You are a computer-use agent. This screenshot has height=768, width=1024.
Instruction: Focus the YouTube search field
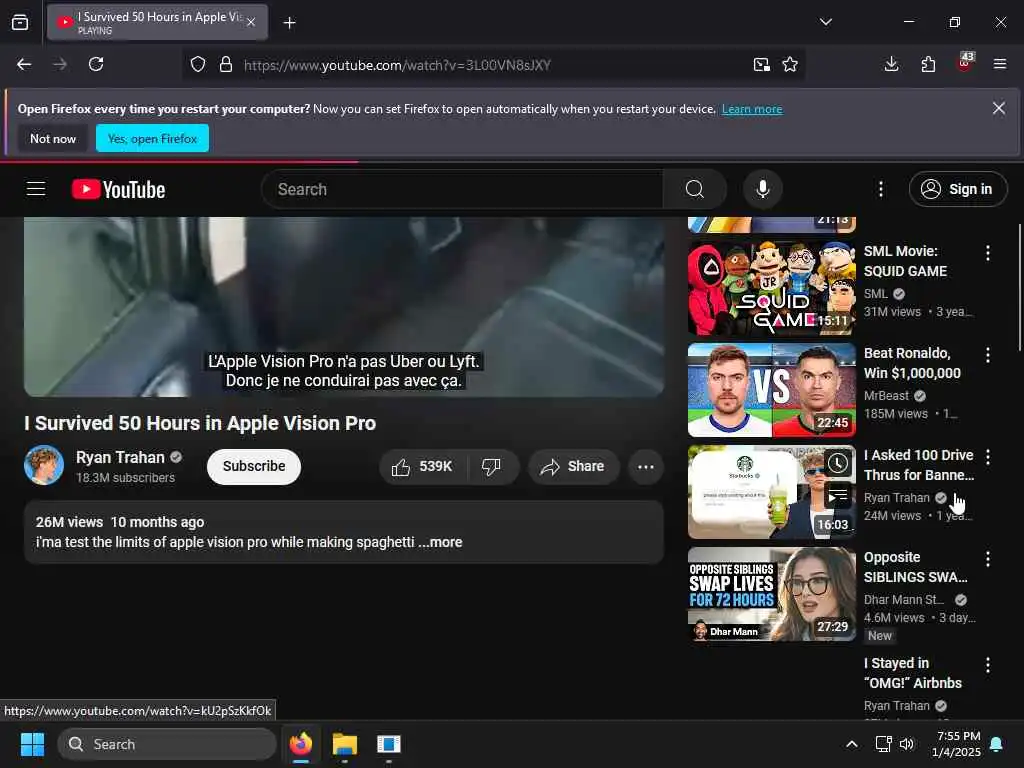(462, 189)
